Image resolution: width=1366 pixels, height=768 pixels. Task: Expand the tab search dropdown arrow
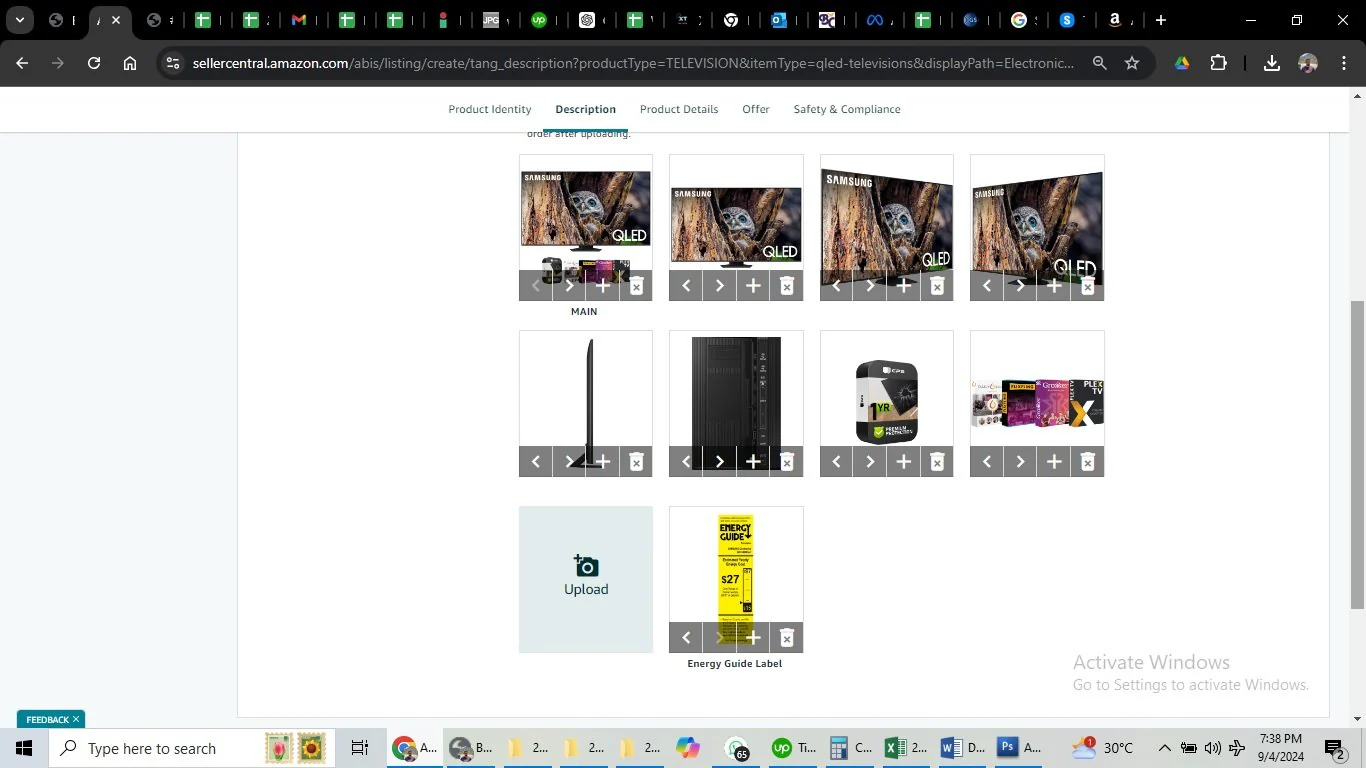(x=19, y=20)
